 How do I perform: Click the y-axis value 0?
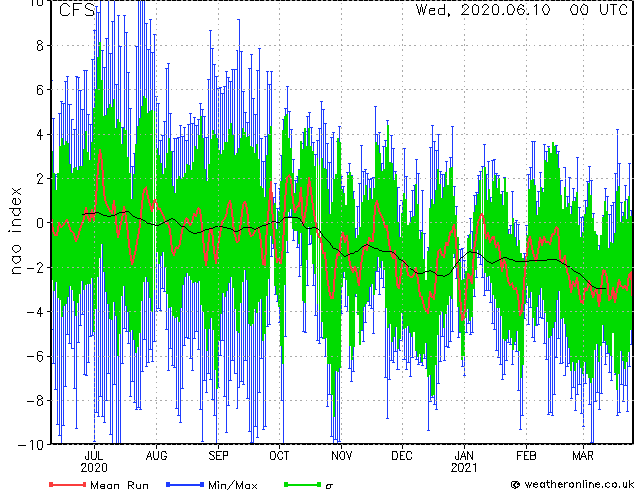coord(40,223)
